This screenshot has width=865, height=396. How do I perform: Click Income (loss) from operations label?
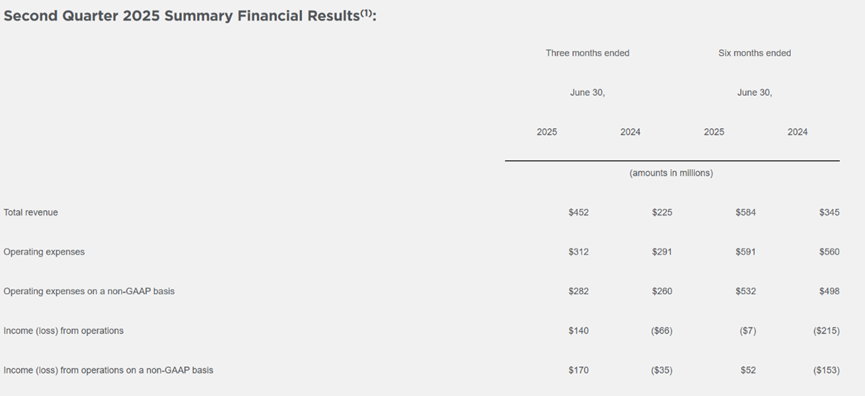tap(63, 331)
